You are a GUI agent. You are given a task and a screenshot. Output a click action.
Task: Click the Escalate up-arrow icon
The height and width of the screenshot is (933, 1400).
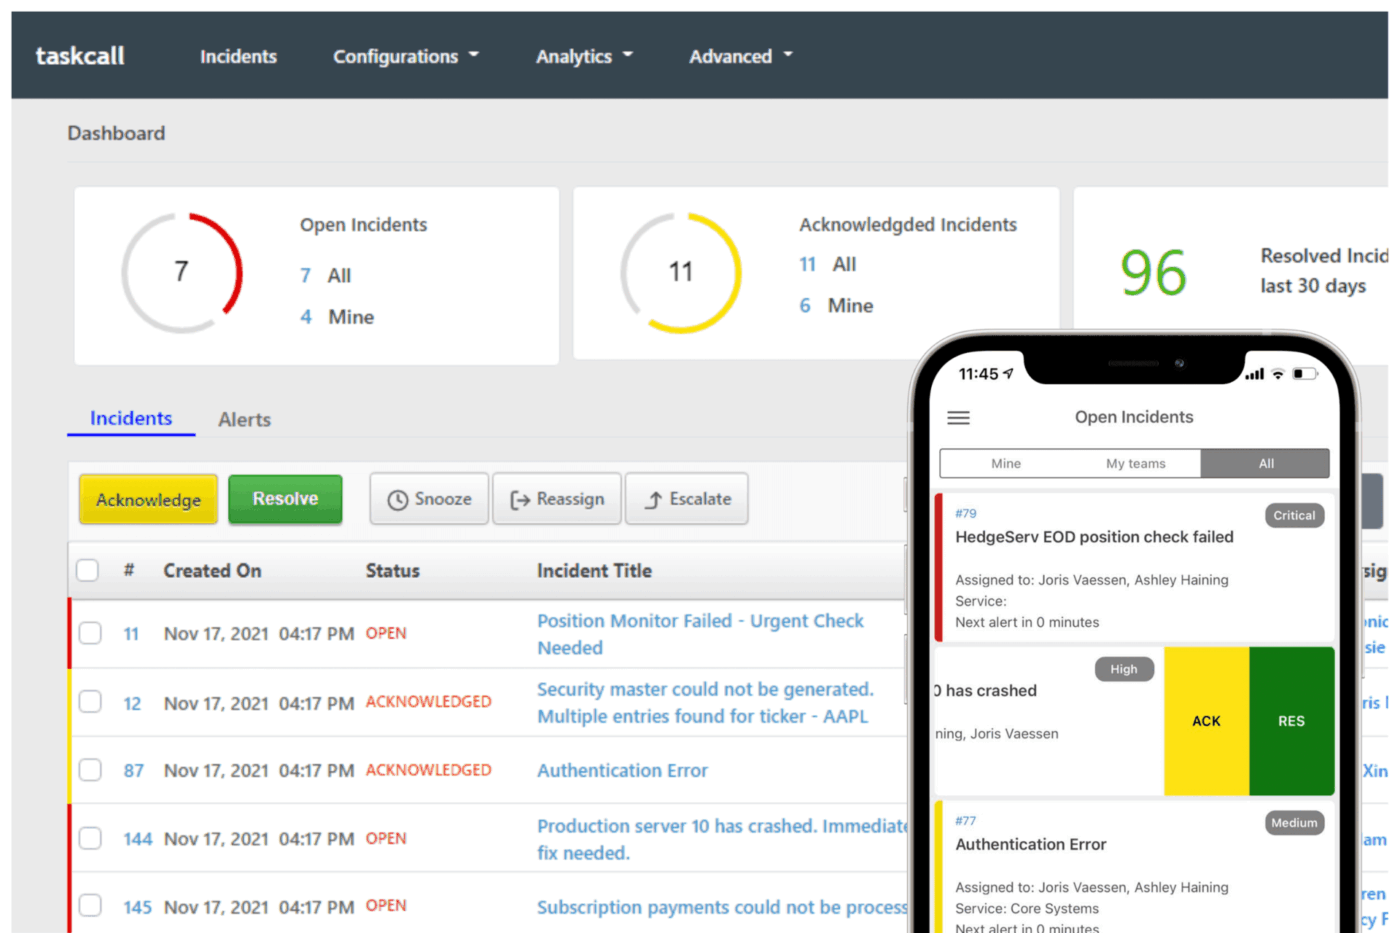click(653, 500)
